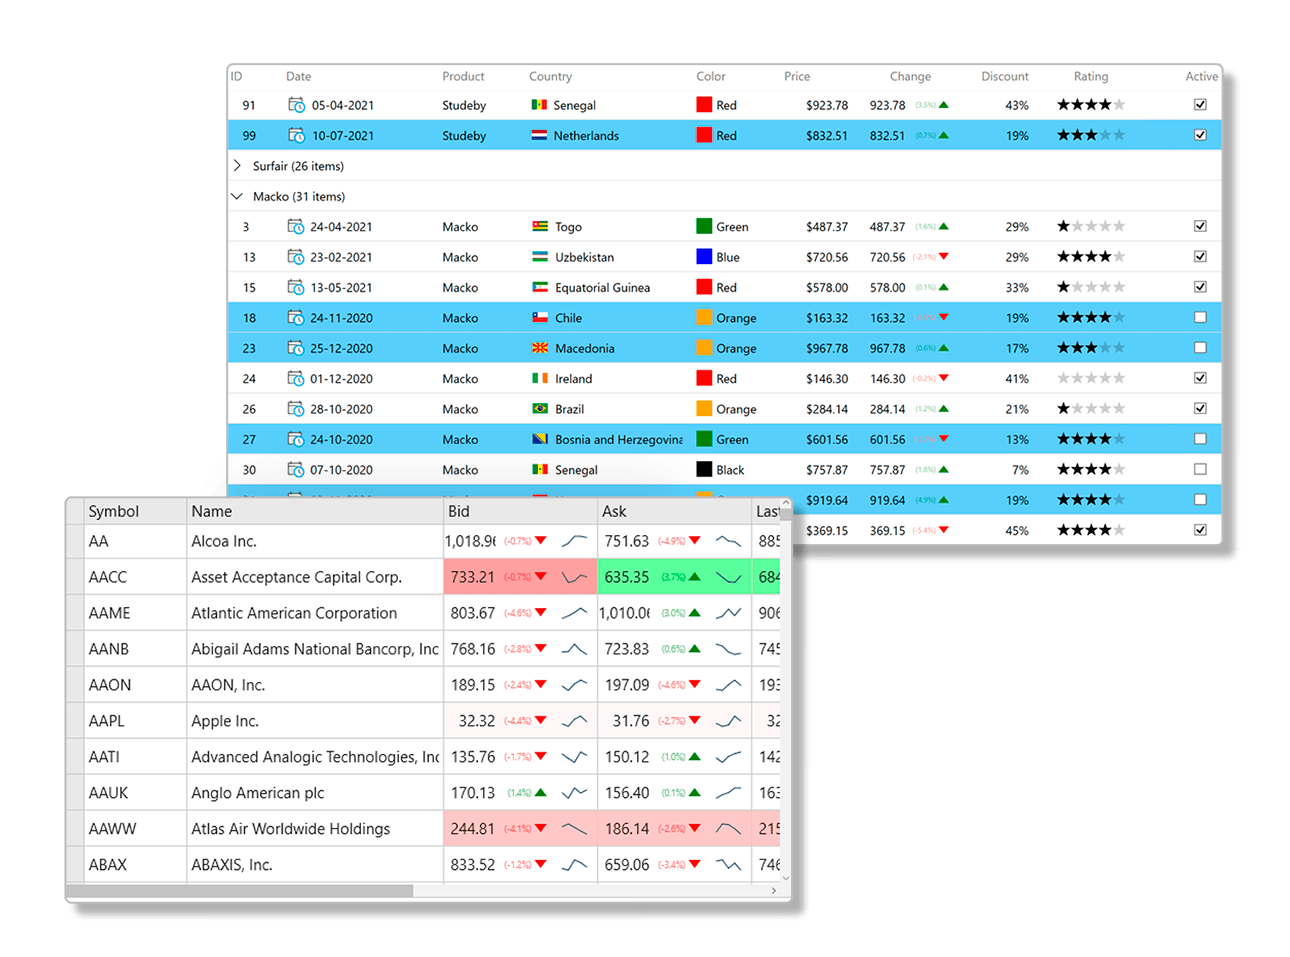Expand the Surfair group of 26 items
This screenshot has height=957, width=1290.
pos(237,166)
